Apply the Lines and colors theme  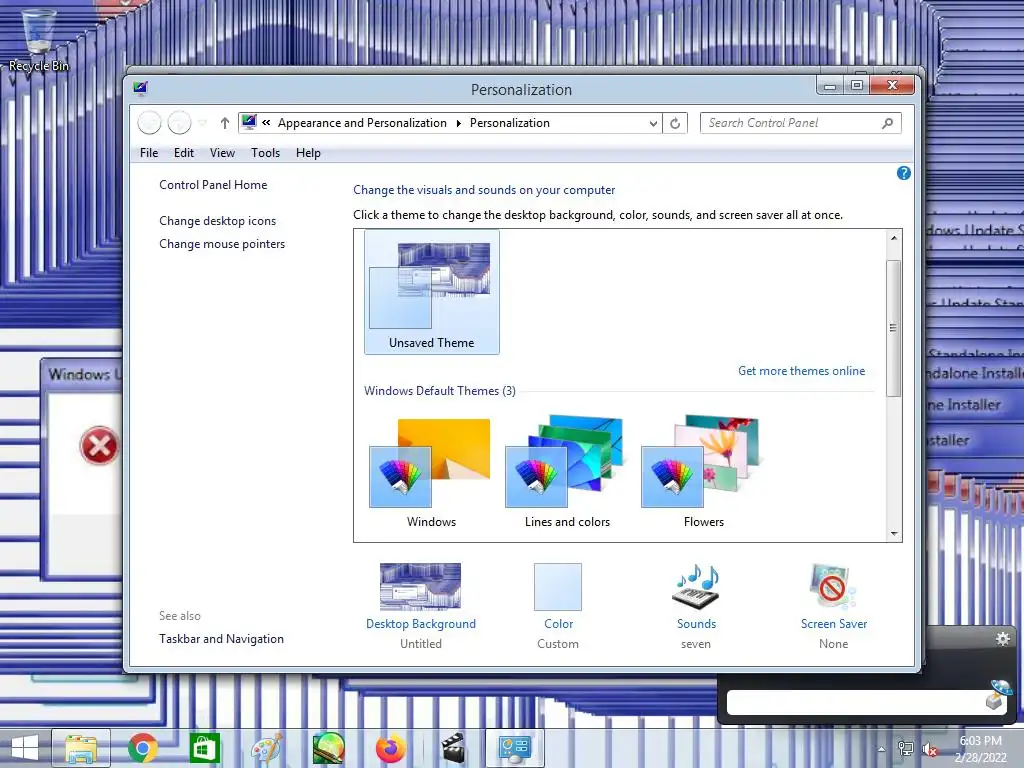tap(567, 472)
